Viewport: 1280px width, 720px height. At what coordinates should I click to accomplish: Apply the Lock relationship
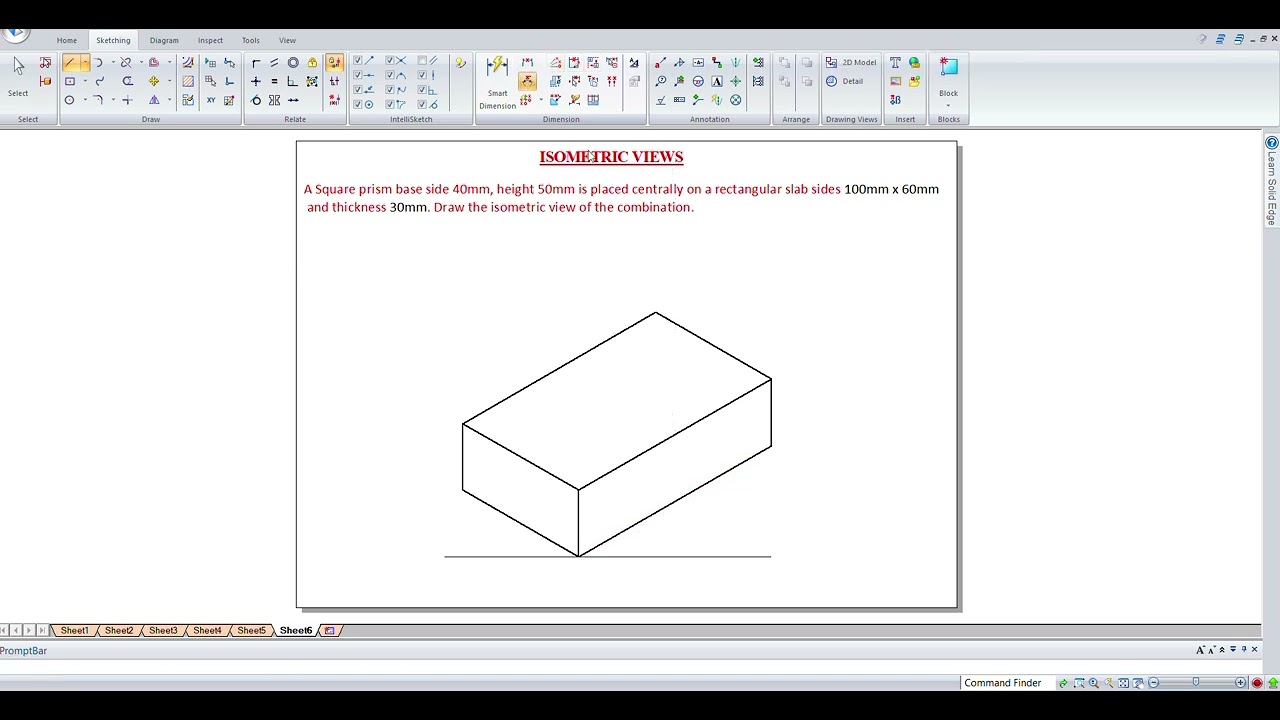[x=312, y=63]
